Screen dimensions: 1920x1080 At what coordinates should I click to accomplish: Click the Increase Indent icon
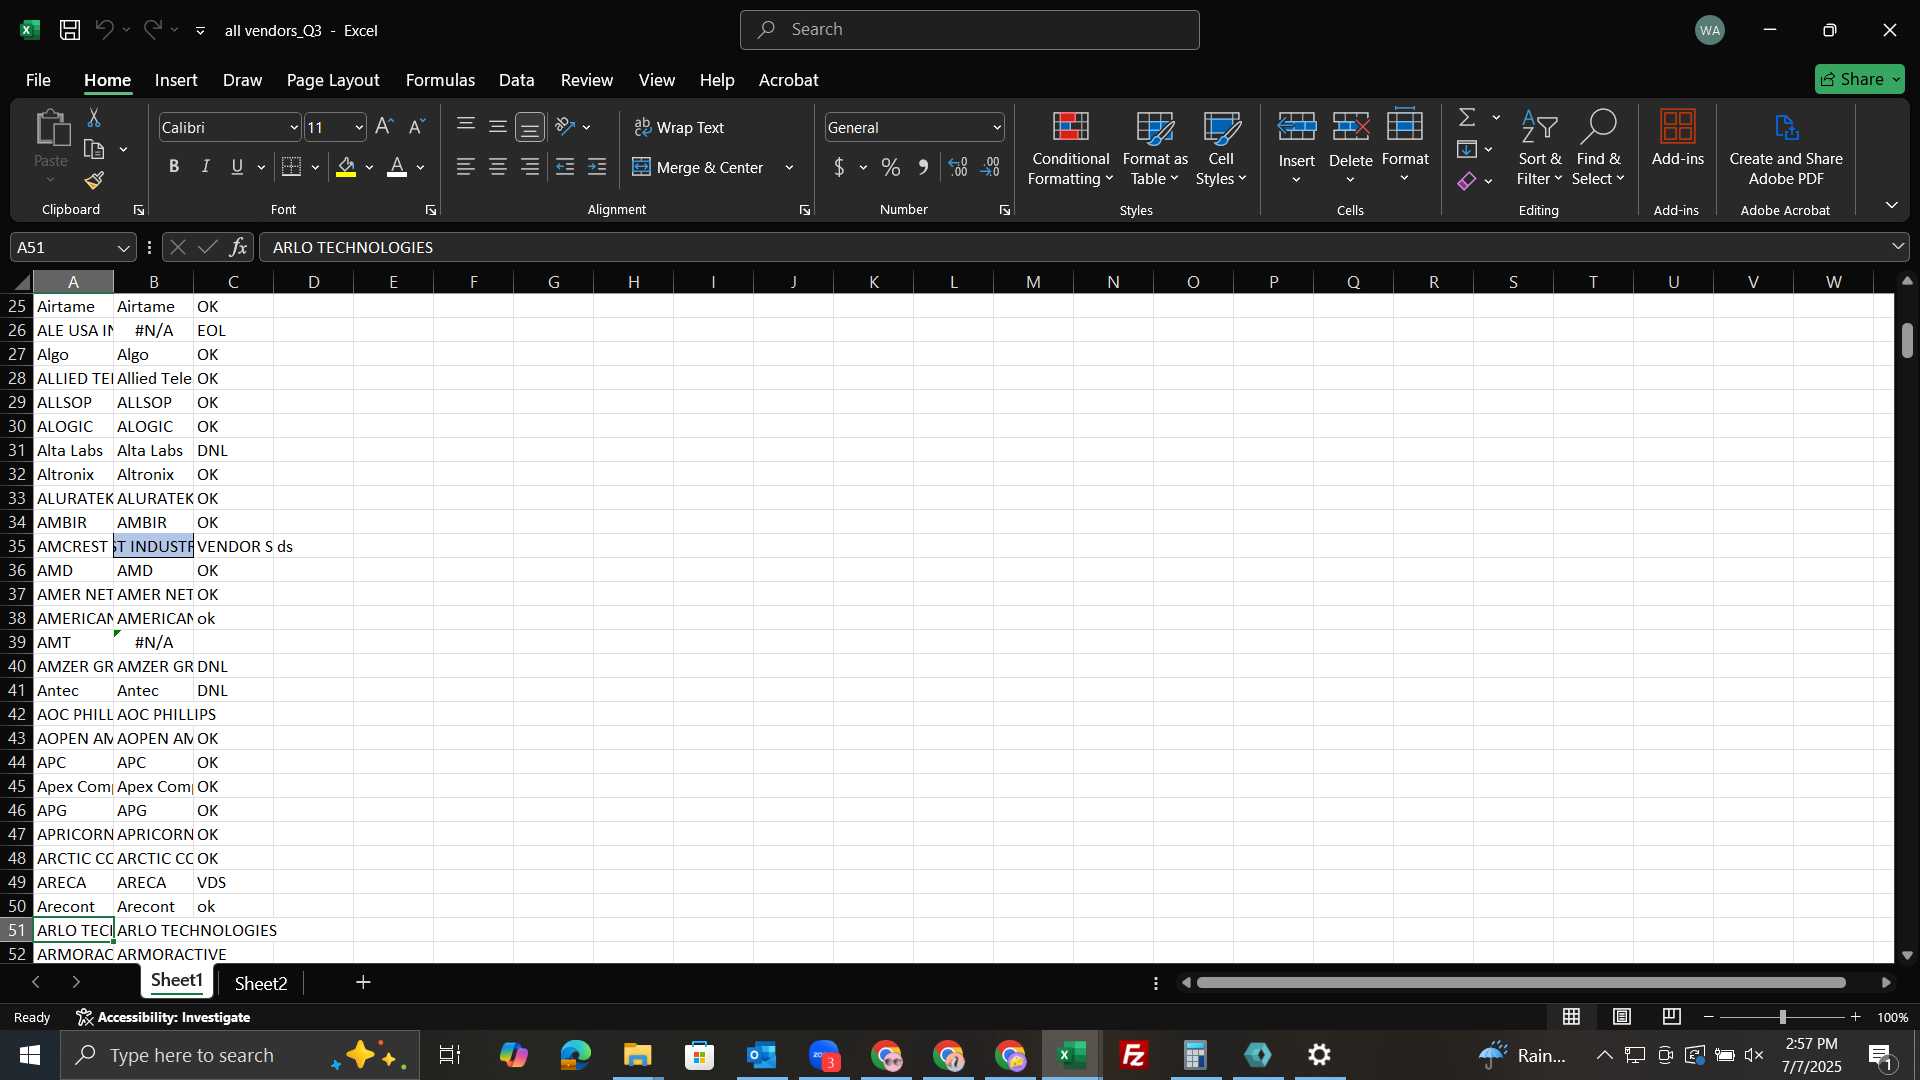tap(597, 167)
